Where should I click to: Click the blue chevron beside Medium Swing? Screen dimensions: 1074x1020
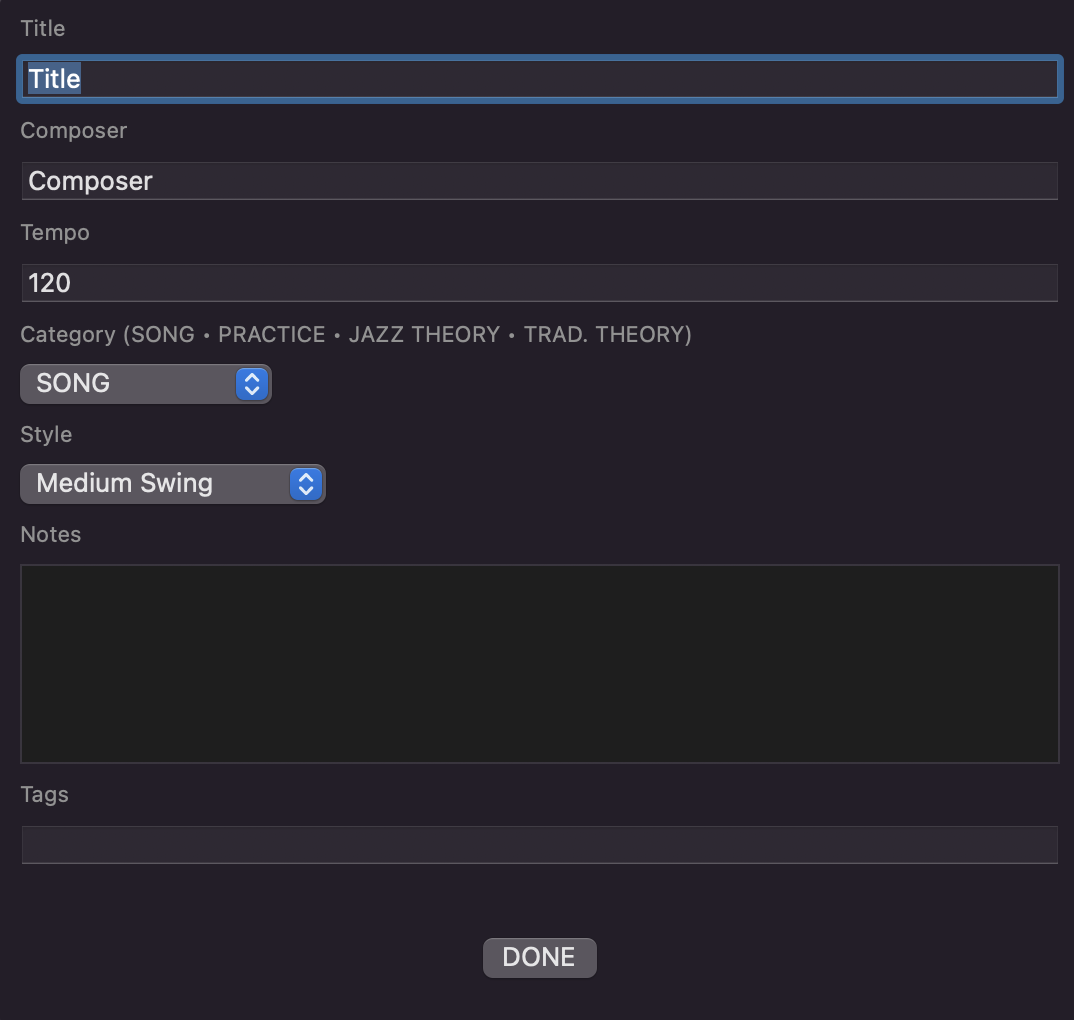click(x=306, y=484)
